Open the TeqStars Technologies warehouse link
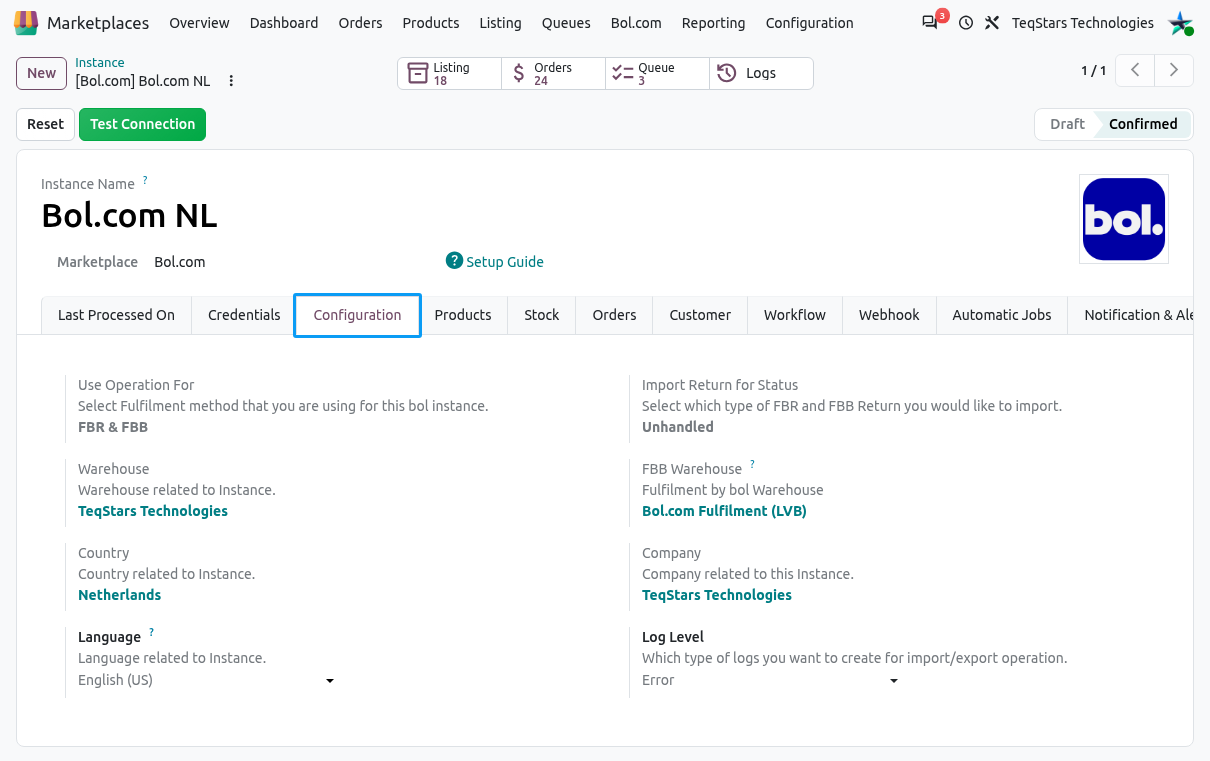Image resolution: width=1210 pixels, height=761 pixels. click(x=153, y=511)
